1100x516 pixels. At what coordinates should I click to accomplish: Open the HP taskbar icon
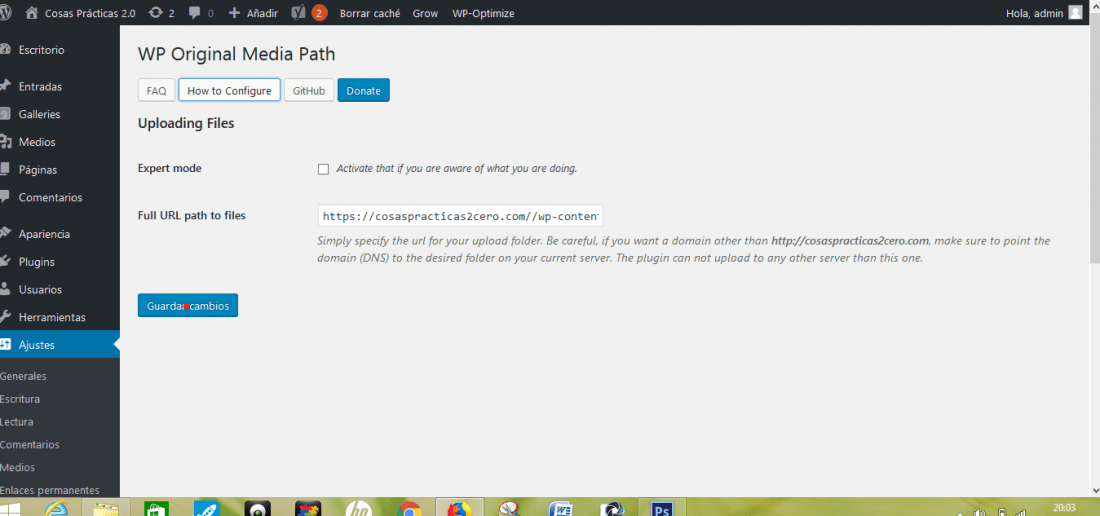pyautogui.click(x=358, y=509)
